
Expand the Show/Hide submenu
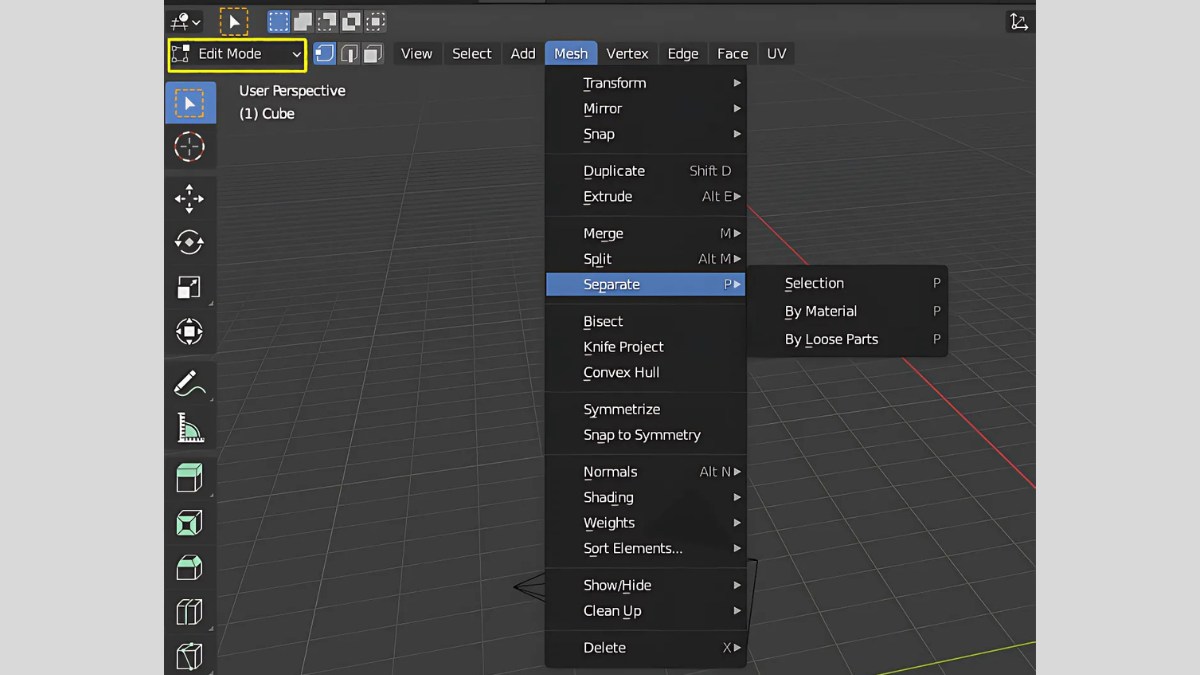[646, 586]
